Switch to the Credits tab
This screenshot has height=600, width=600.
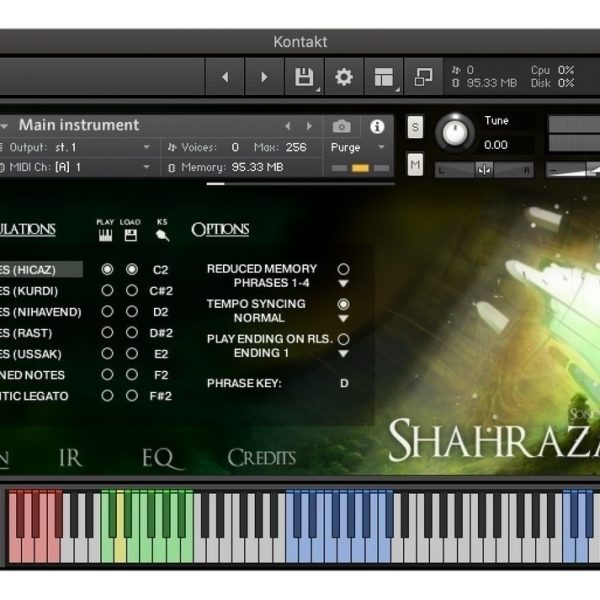pos(262,458)
